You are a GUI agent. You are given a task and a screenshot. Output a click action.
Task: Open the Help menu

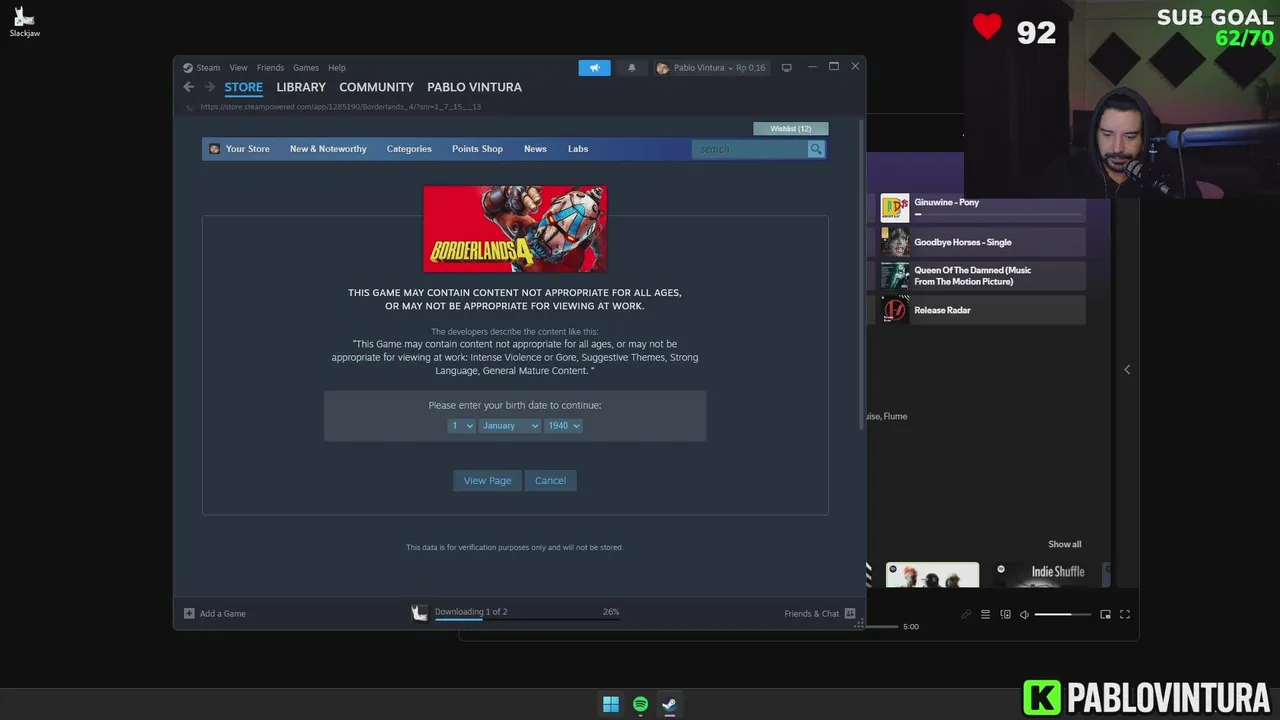[337, 68]
